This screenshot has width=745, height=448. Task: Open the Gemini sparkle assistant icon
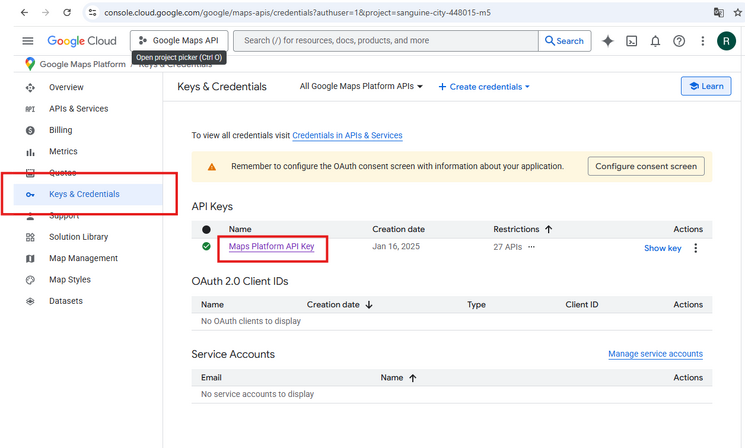point(608,41)
